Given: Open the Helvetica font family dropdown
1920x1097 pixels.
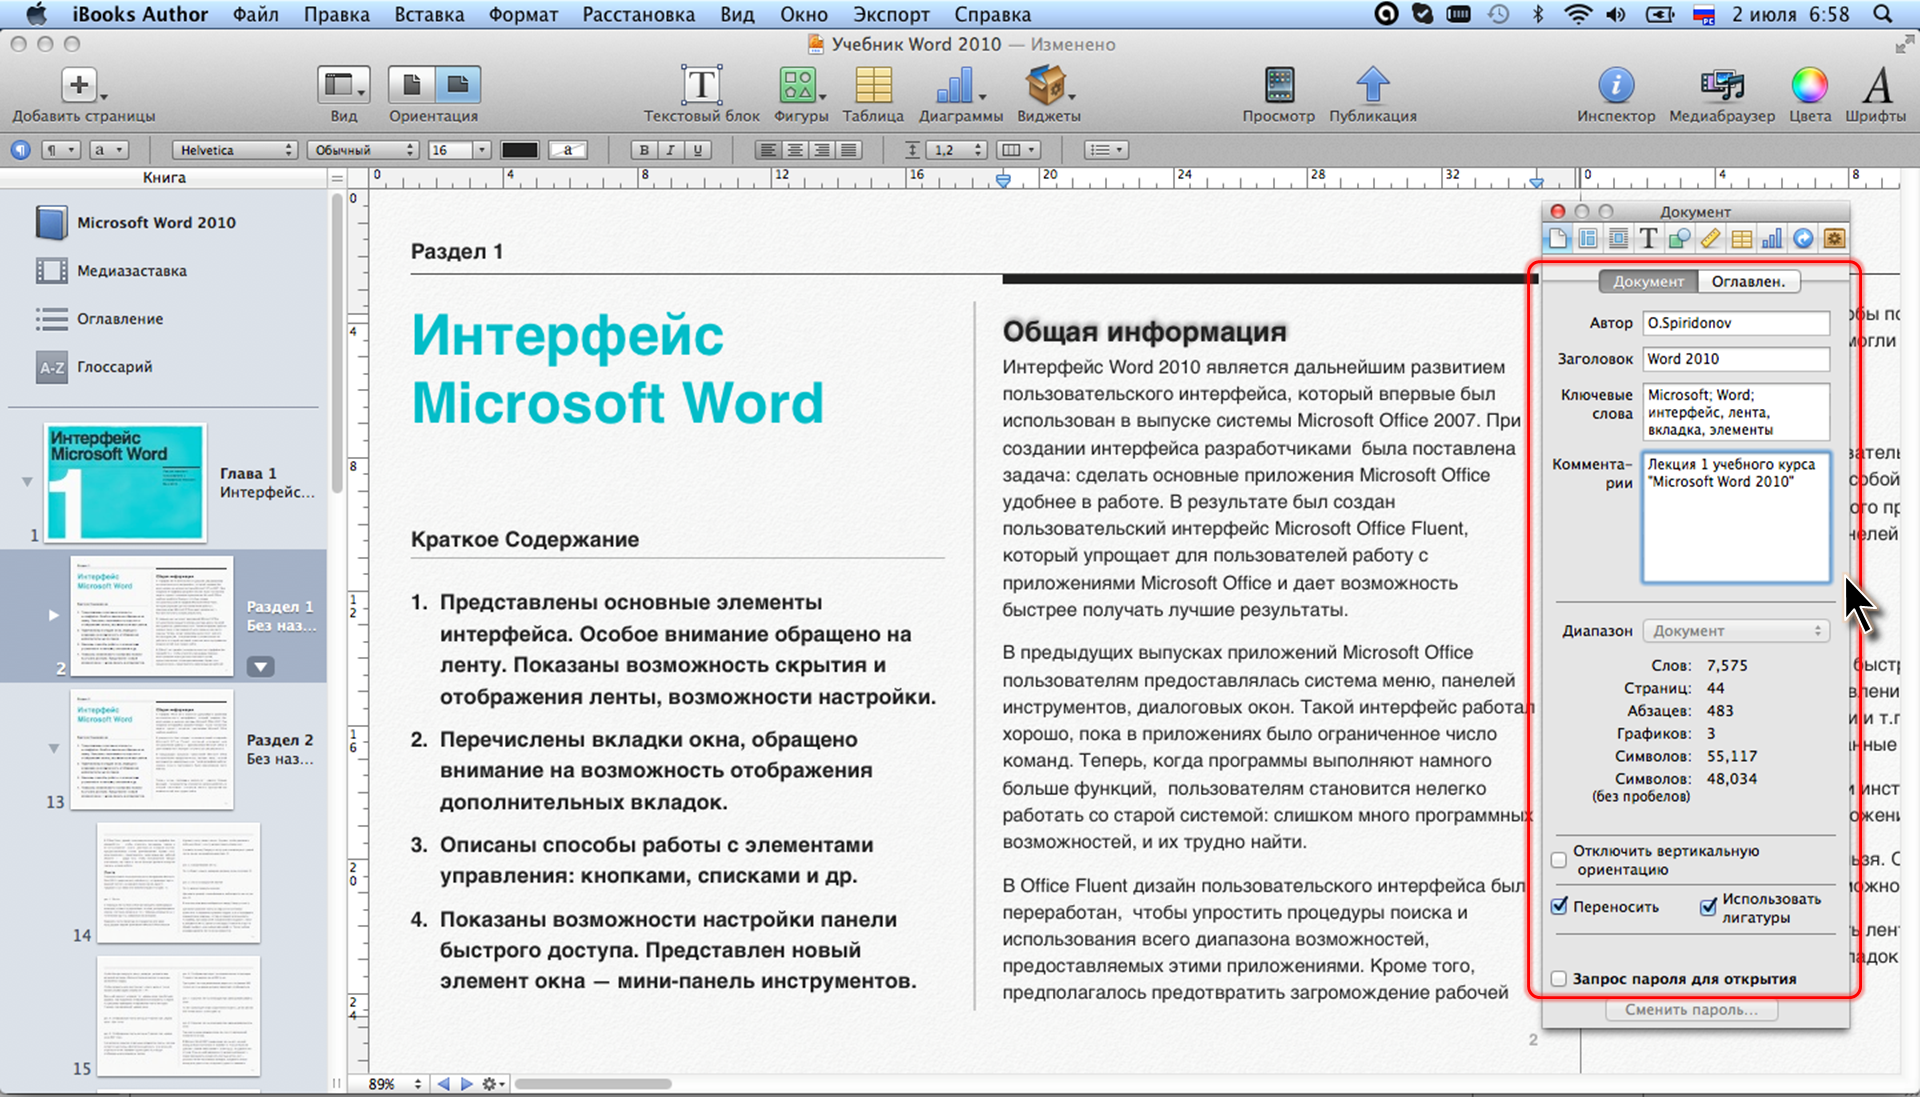Looking at the screenshot, I should click(234, 150).
